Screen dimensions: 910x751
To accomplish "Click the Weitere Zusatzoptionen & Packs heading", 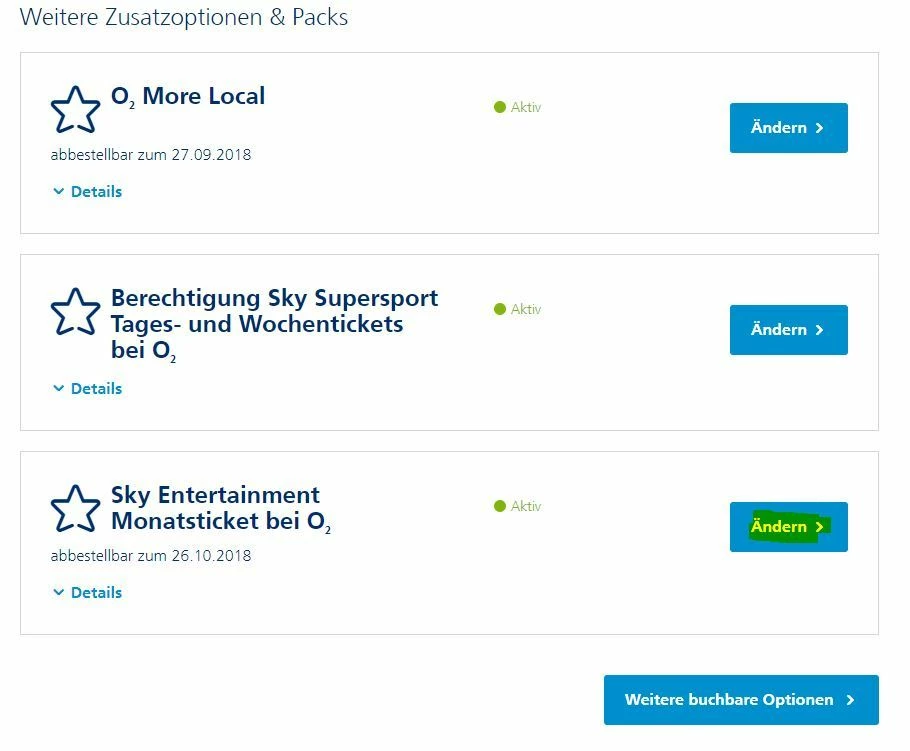I will (x=184, y=17).
